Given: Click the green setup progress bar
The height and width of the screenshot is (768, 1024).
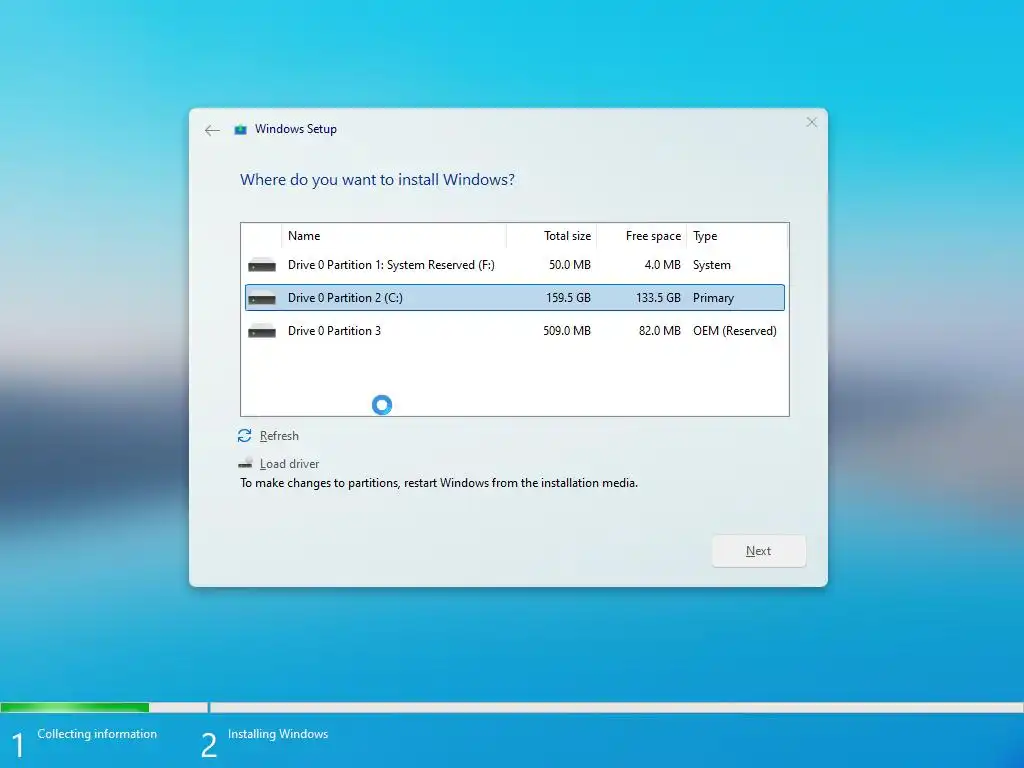Looking at the screenshot, I should 74,707.
